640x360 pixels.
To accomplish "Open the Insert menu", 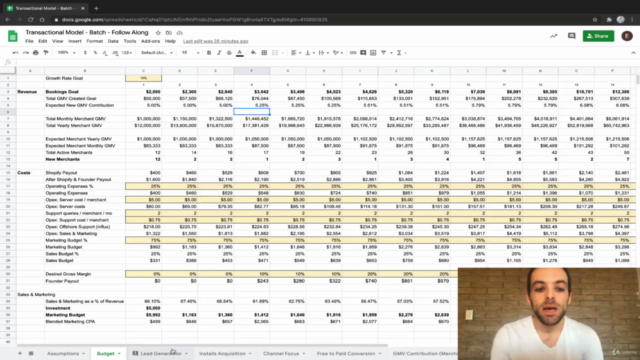I will point(75,41).
